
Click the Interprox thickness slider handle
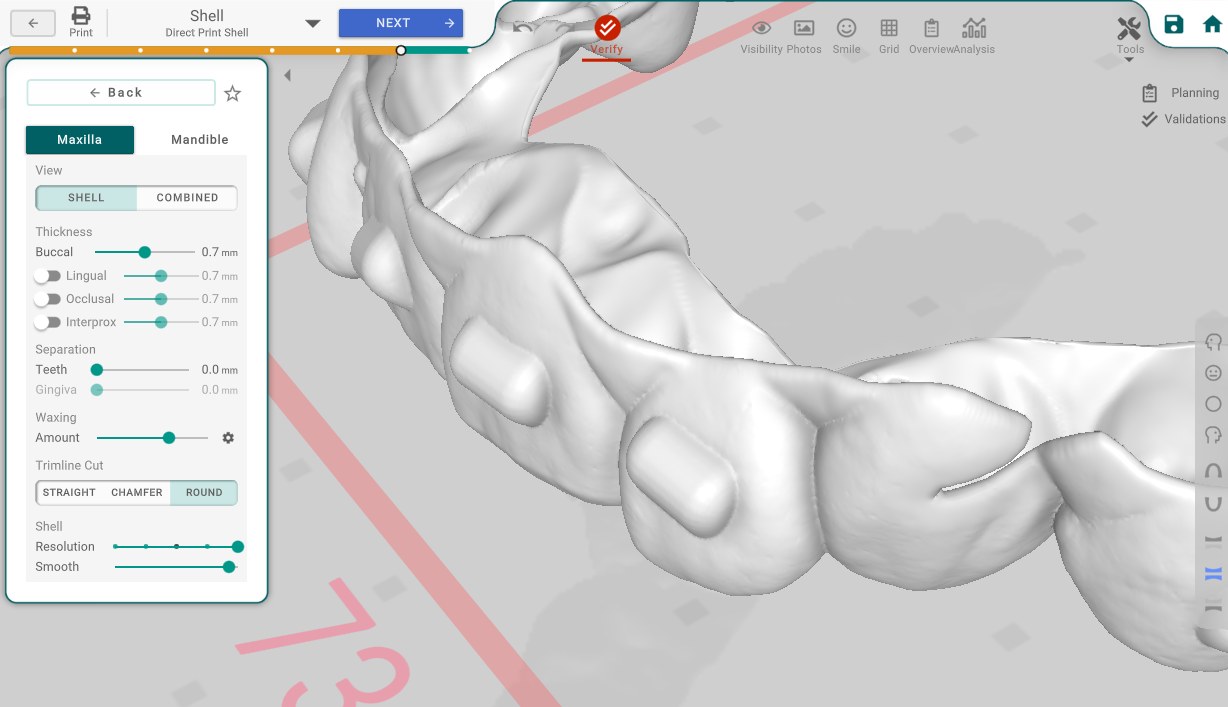pyautogui.click(x=161, y=322)
